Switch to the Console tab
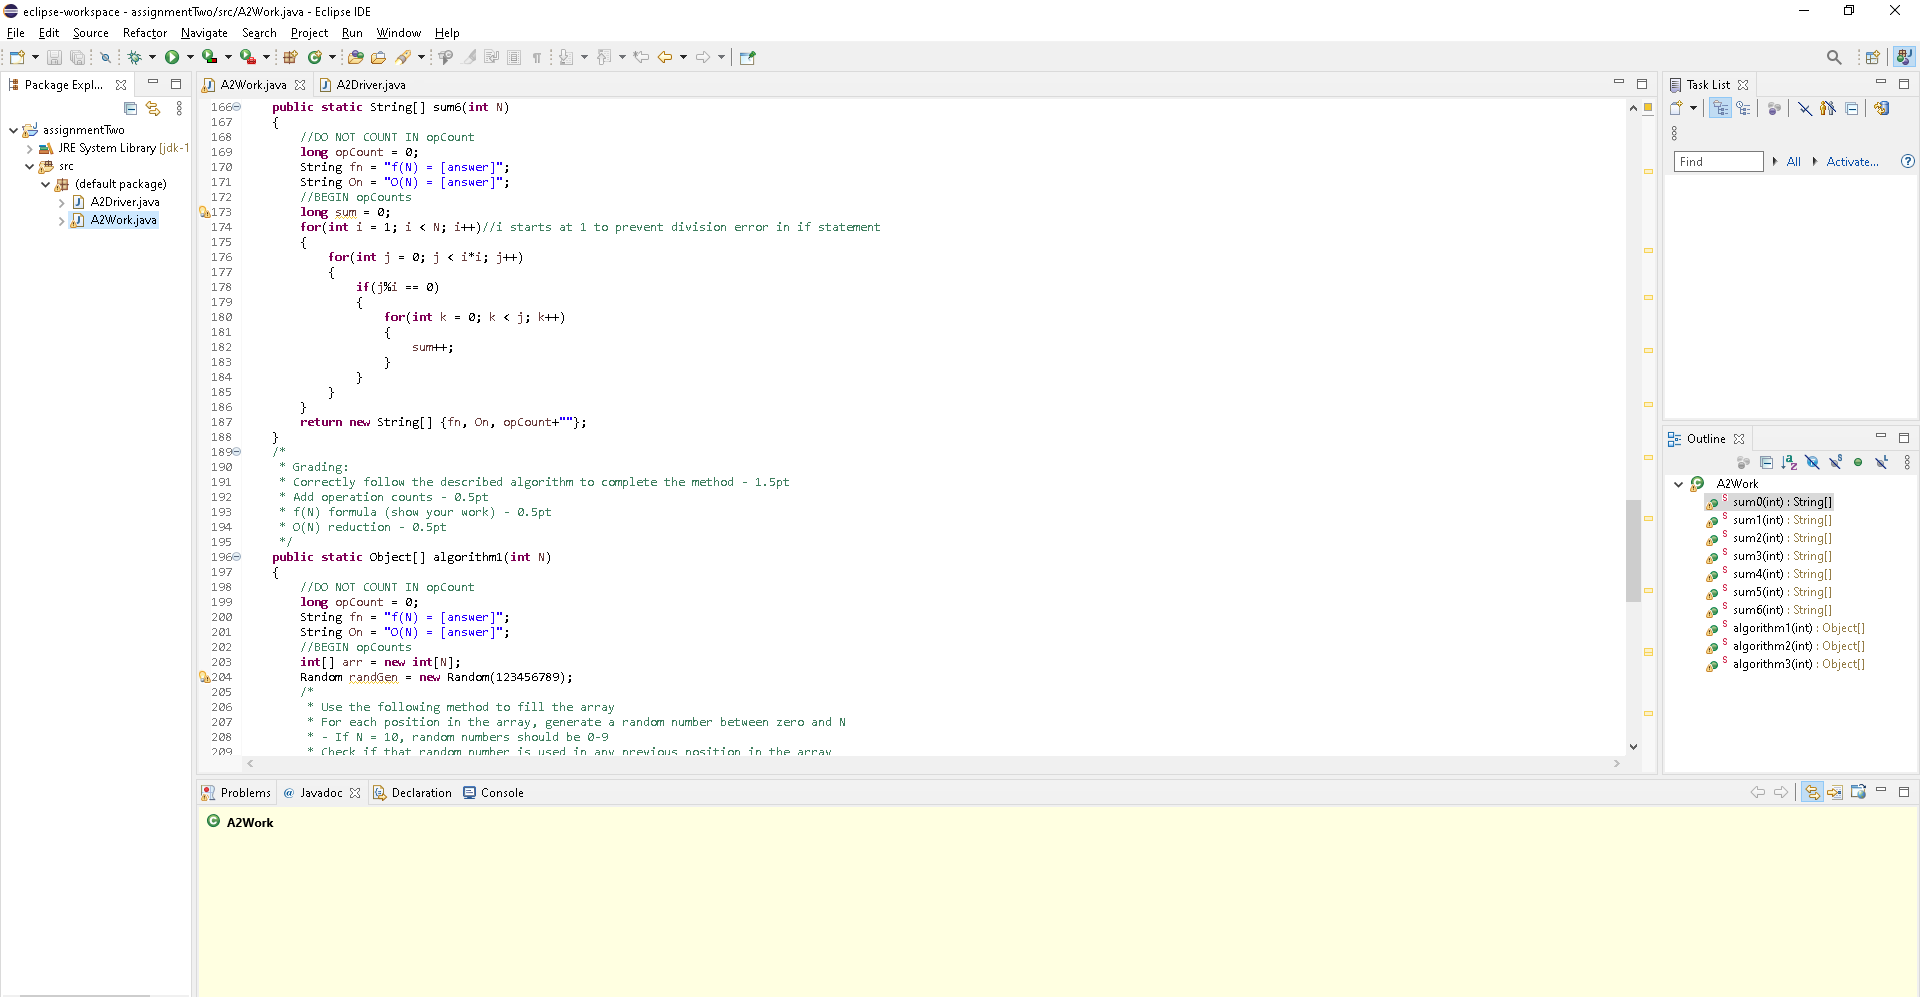The height and width of the screenshot is (997, 1920). 493,793
